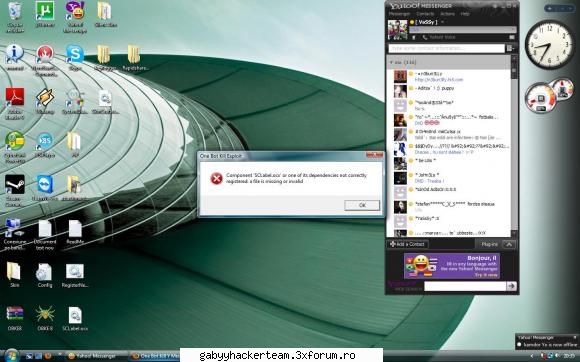The height and width of the screenshot is (362, 580).
Task: Click the contact list vertical scrollbar
Action: [514, 146]
